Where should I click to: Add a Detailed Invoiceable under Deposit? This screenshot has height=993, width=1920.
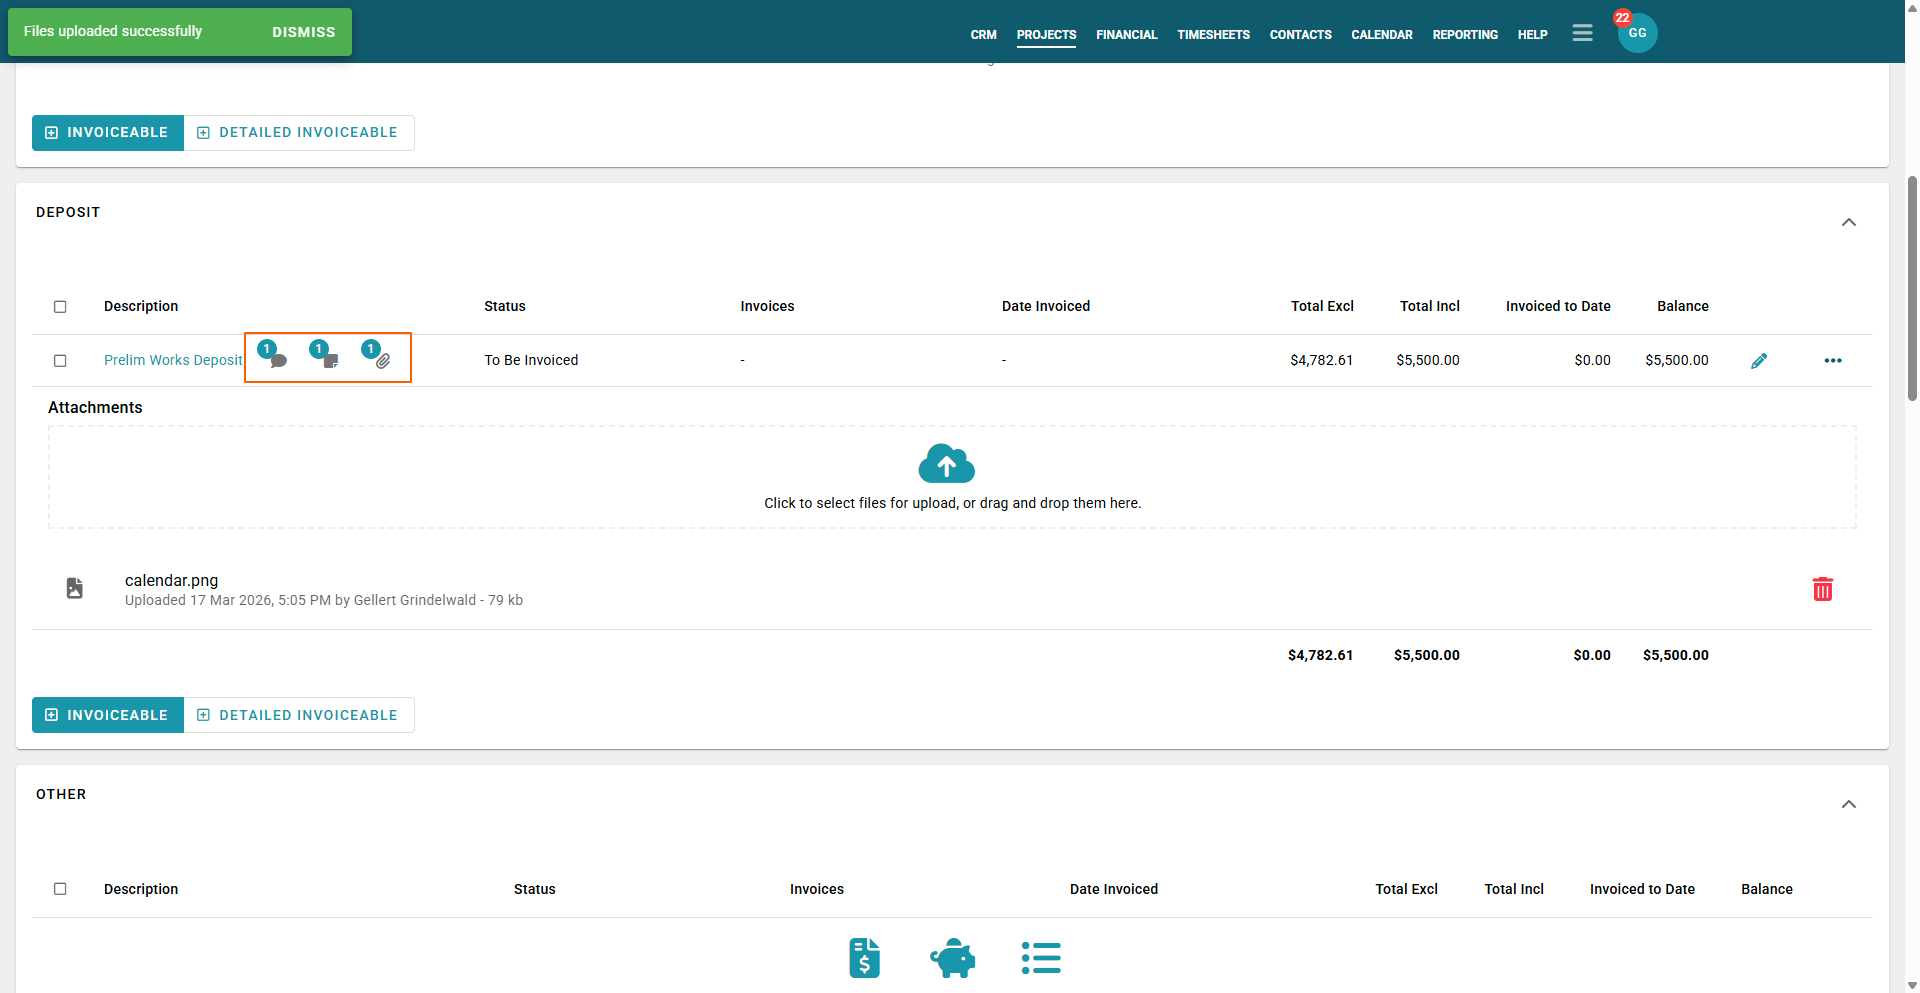tap(299, 715)
